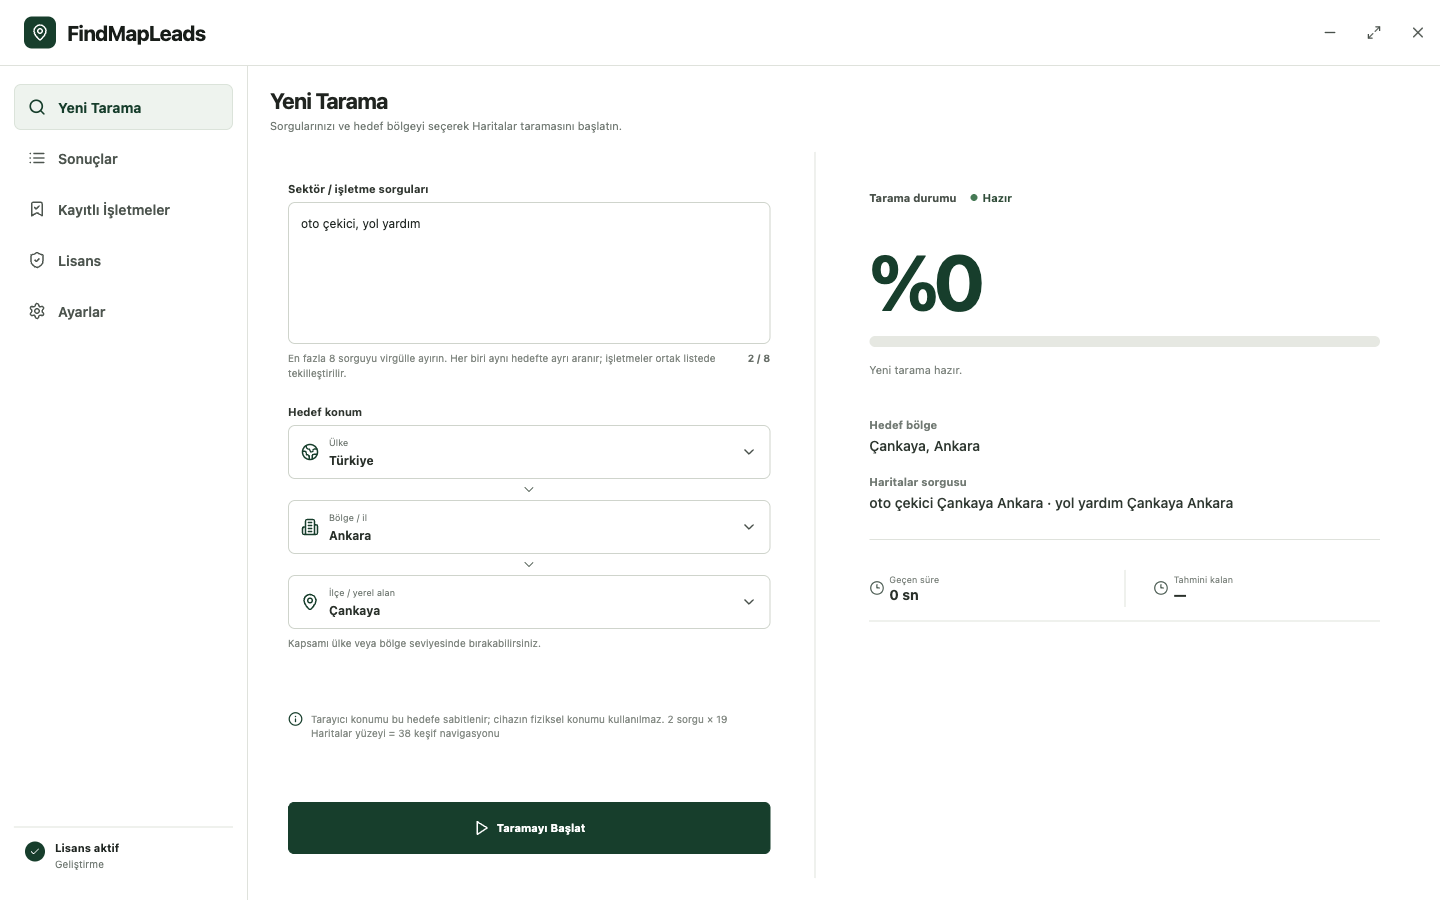Viewport: 1440px width, 900px height.
Task: Click the Lisans aktif green check badge
Action: pyautogui.click(x=35, y=851)
